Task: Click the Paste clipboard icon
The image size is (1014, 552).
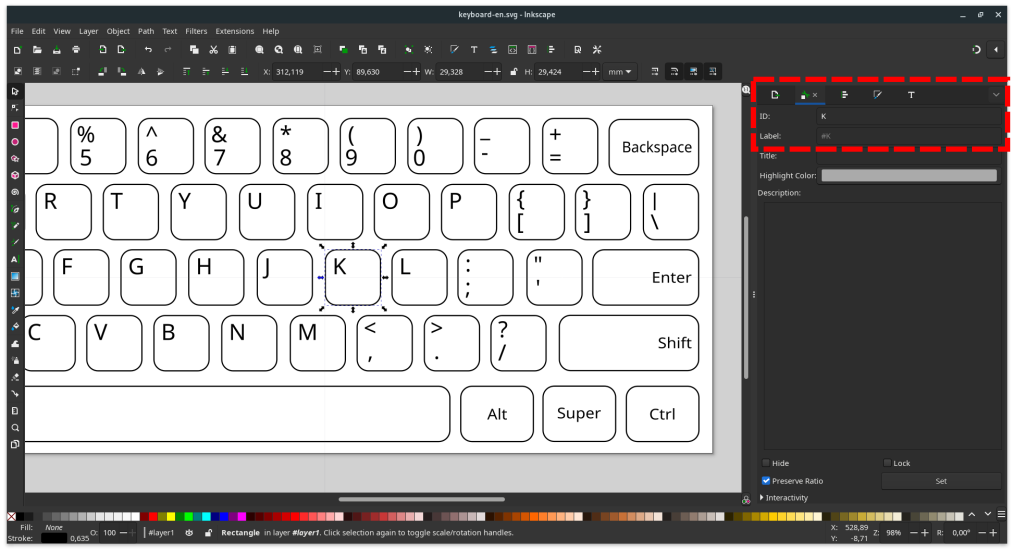Action: click(x=232, y=50)
